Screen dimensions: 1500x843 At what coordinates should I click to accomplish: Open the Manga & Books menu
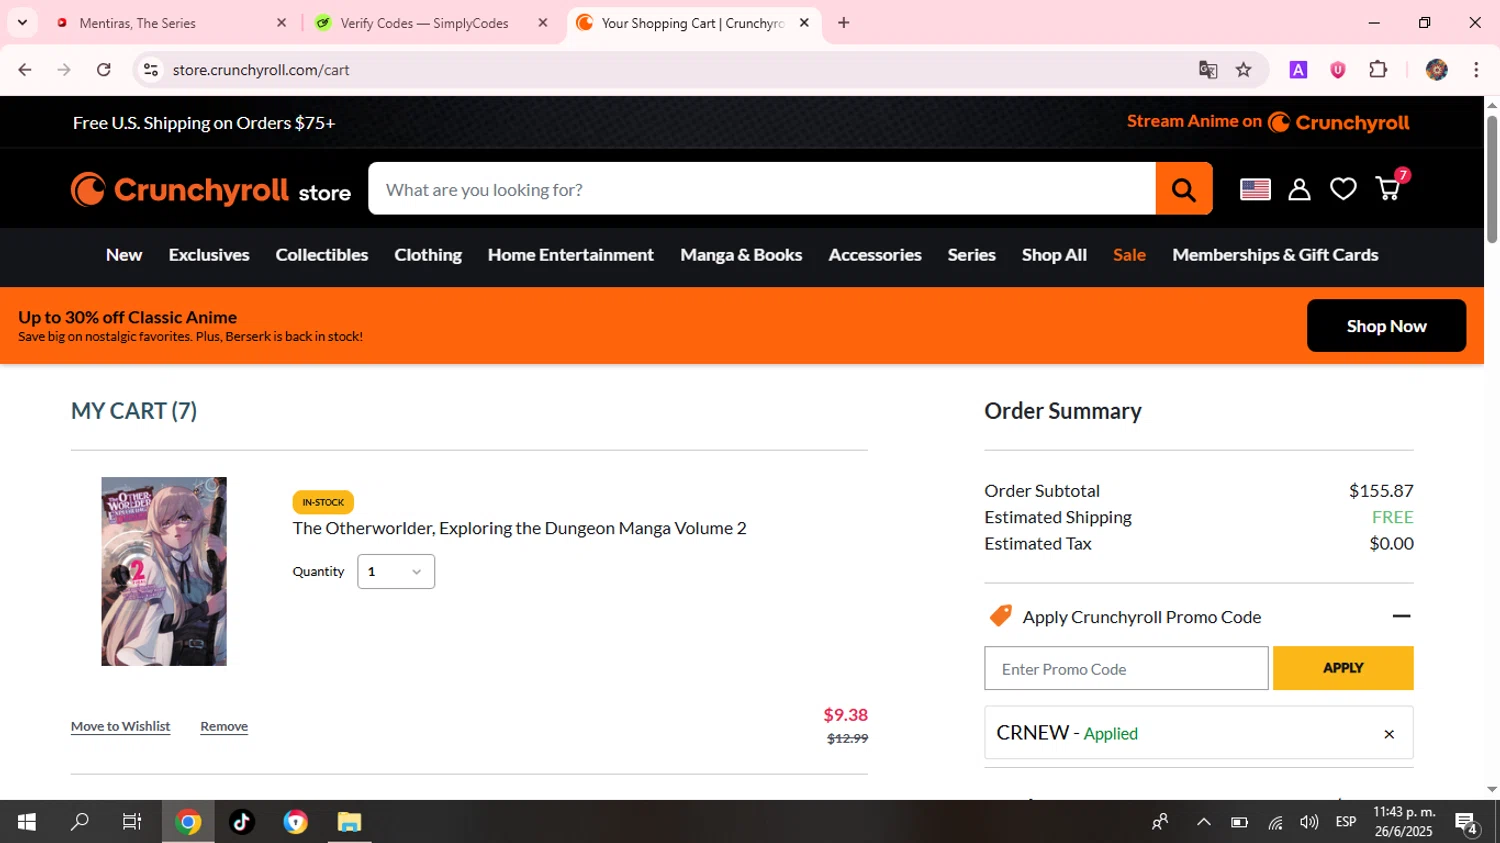741,255
